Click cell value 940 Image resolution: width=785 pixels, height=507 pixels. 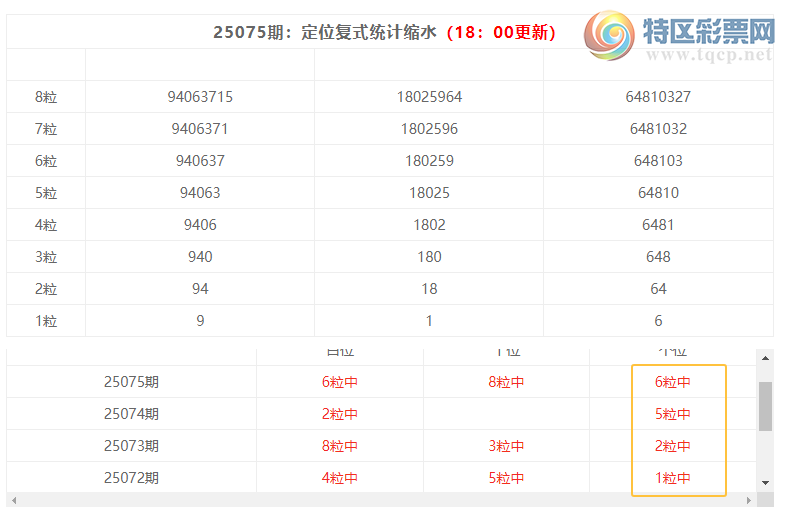click(x=200, y=257)
